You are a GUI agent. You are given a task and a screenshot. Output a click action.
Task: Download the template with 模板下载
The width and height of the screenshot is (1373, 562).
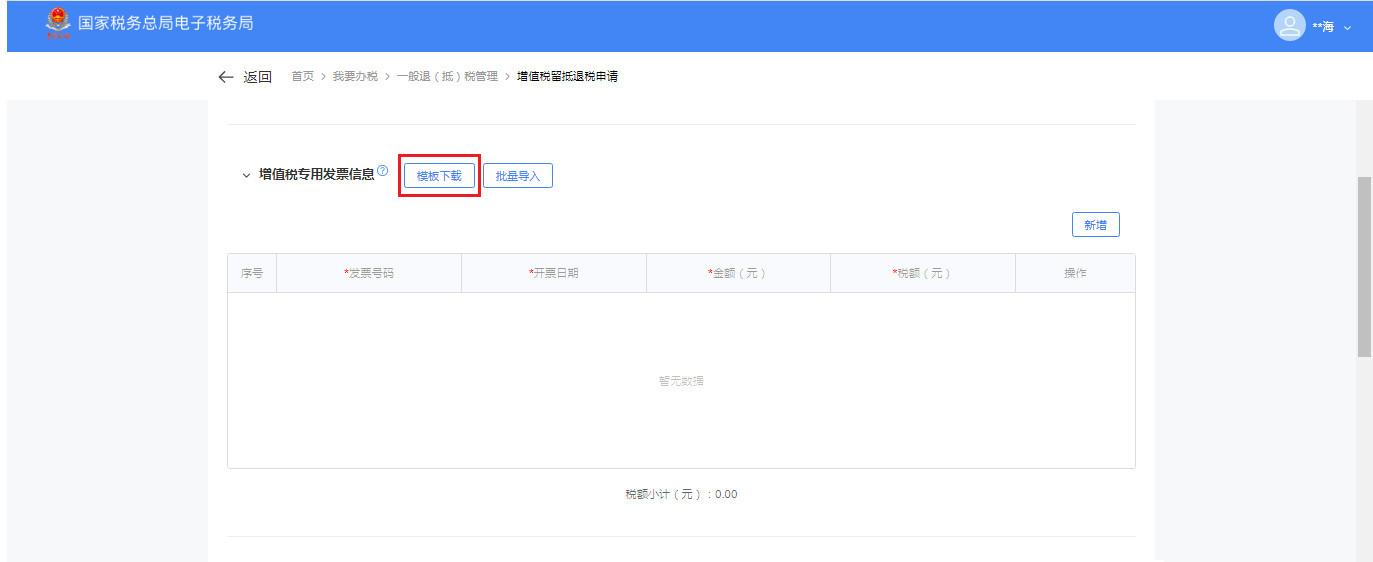pyautogui.click(x=439, y=176)
